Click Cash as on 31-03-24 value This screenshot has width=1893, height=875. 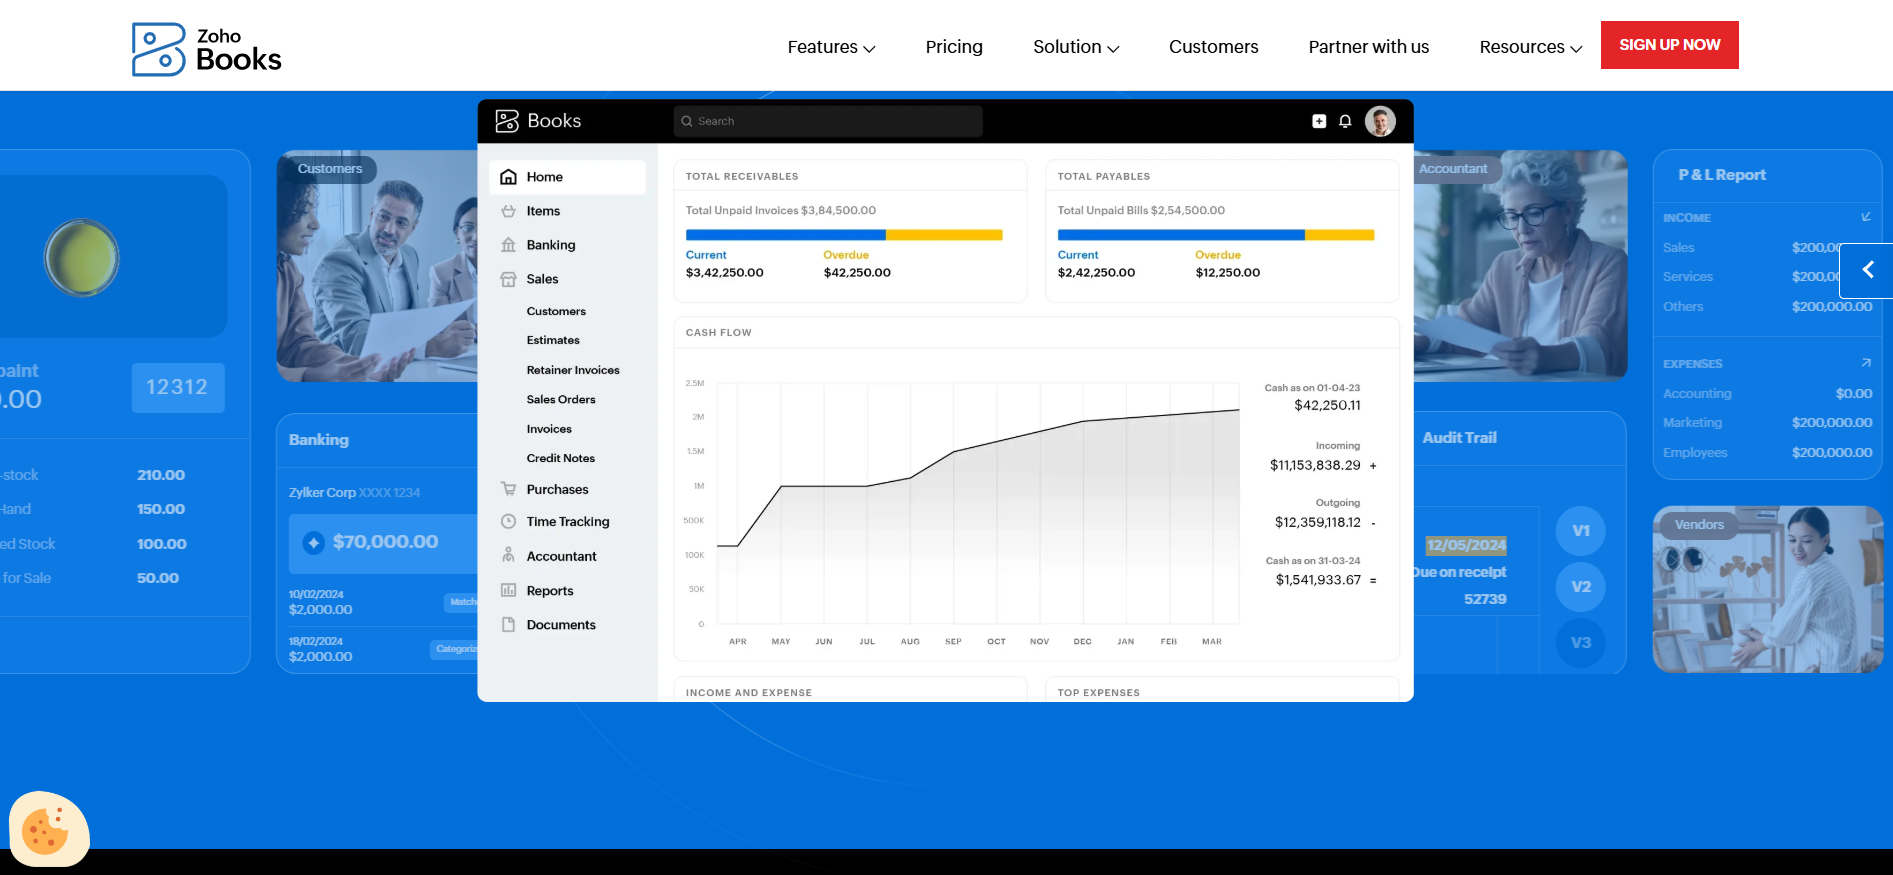(x=1318, y=580)
